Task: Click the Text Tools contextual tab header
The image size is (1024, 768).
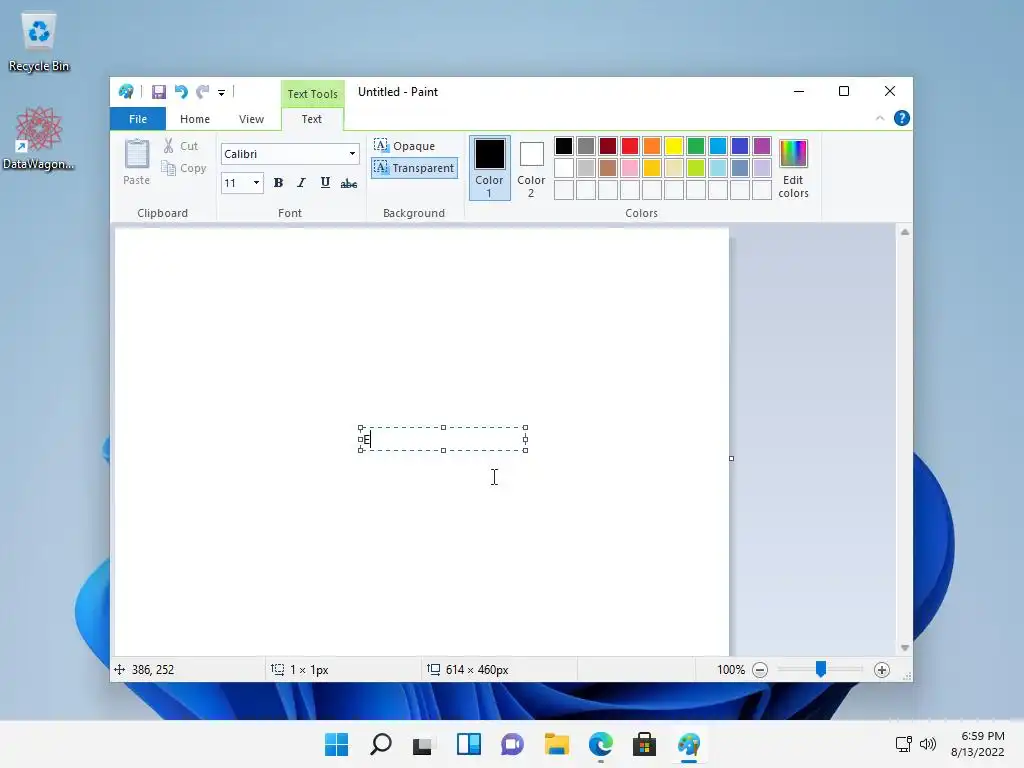Action: click(x=313, y=93)
